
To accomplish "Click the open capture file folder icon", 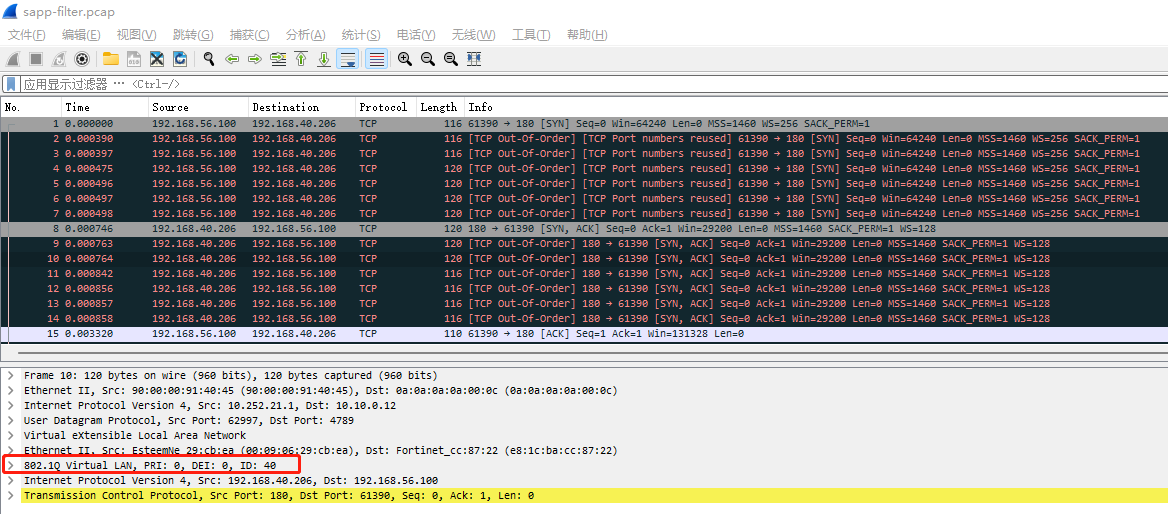I will [110, 59].
